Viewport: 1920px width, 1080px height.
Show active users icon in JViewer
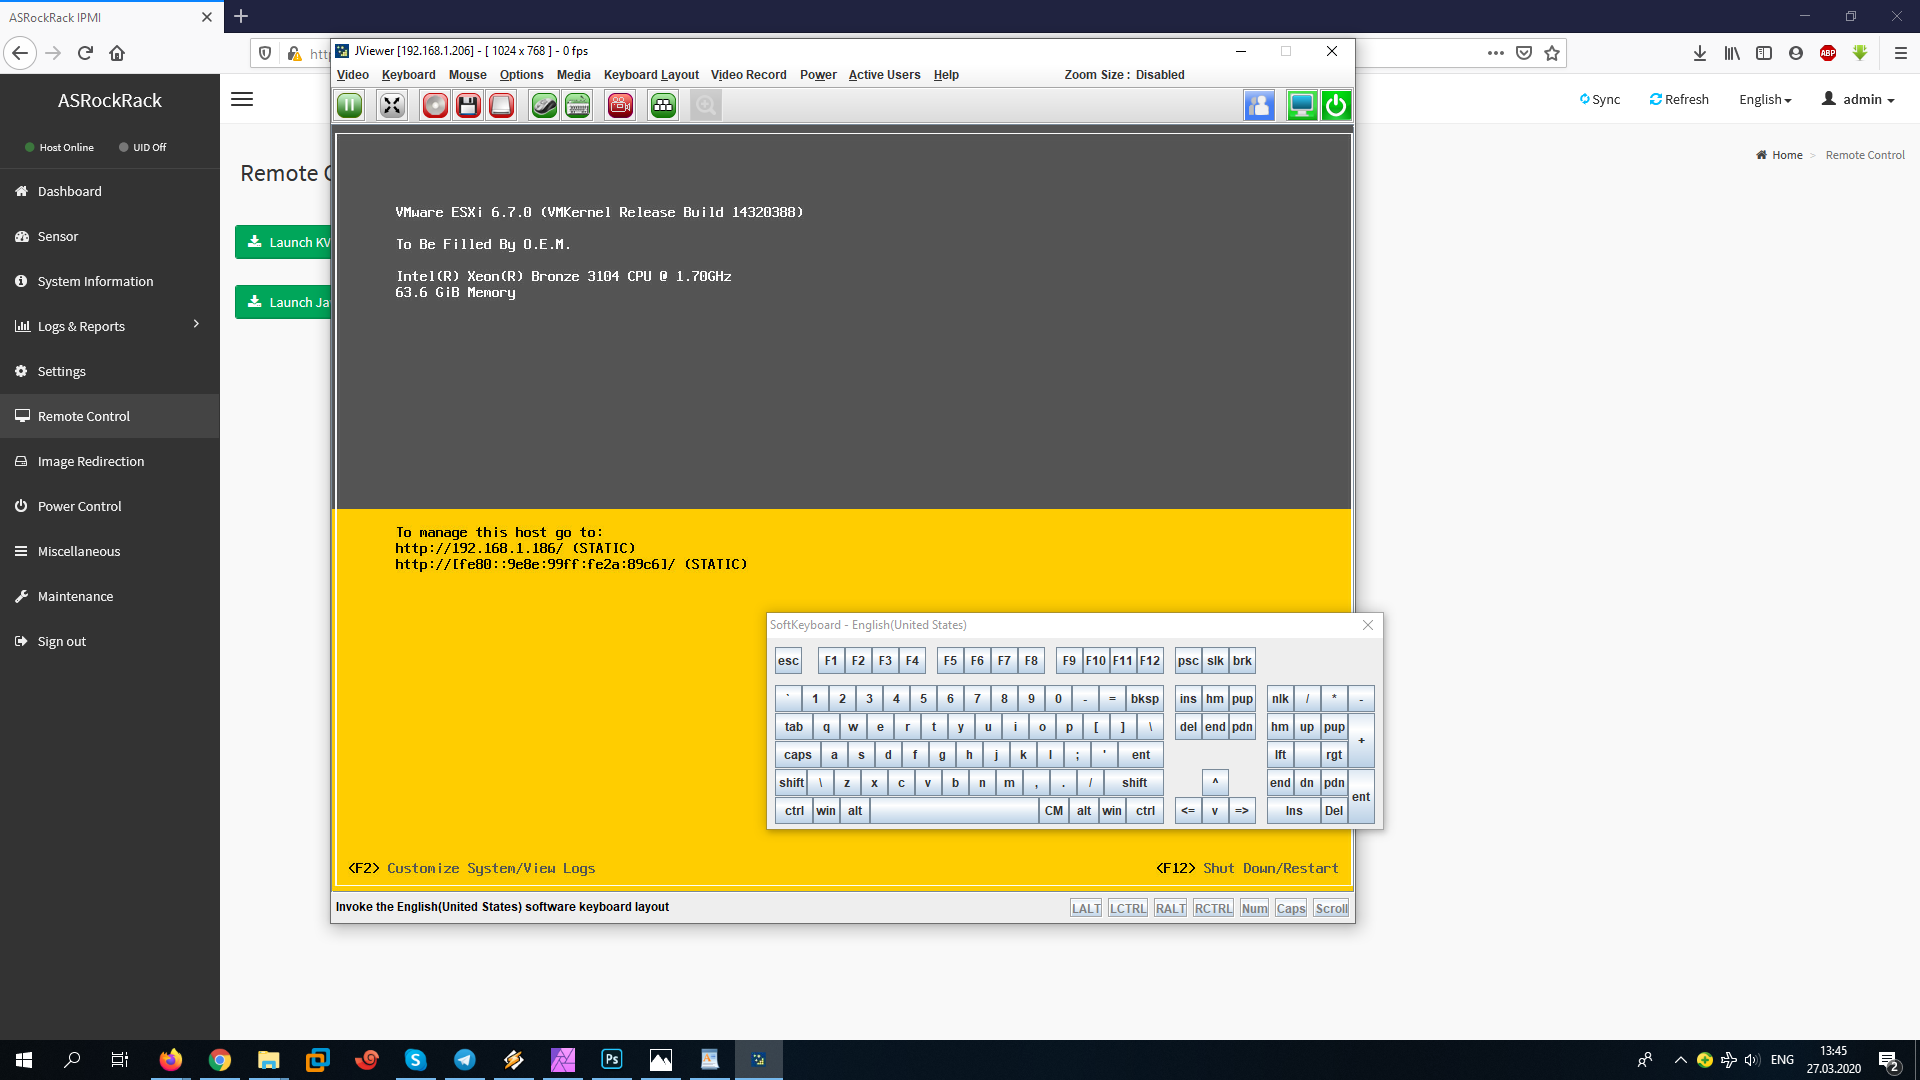tap(1259, 105)
